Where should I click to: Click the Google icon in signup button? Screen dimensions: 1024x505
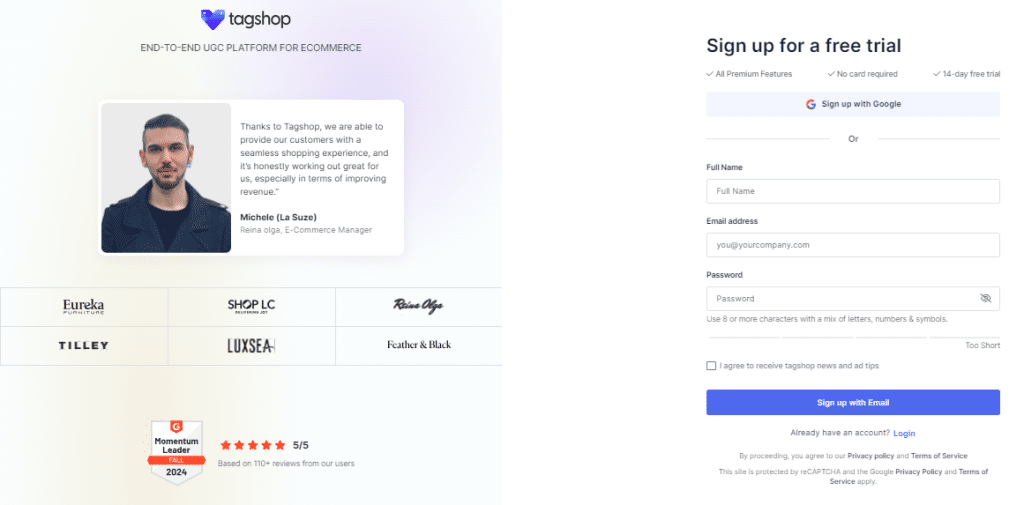[811, 104]
